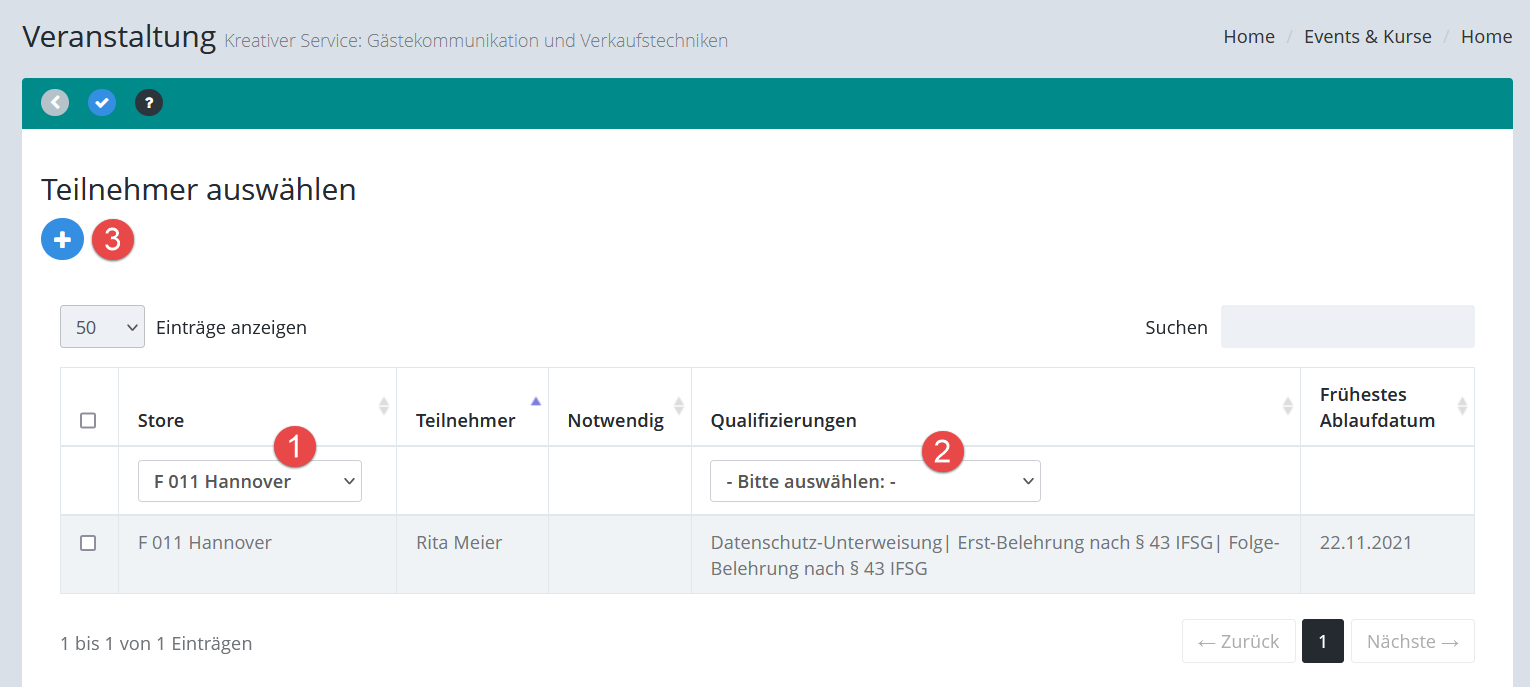1530x687 pixels.
Task: Toggle the select-all checkbox in table header
Action: 88,420
